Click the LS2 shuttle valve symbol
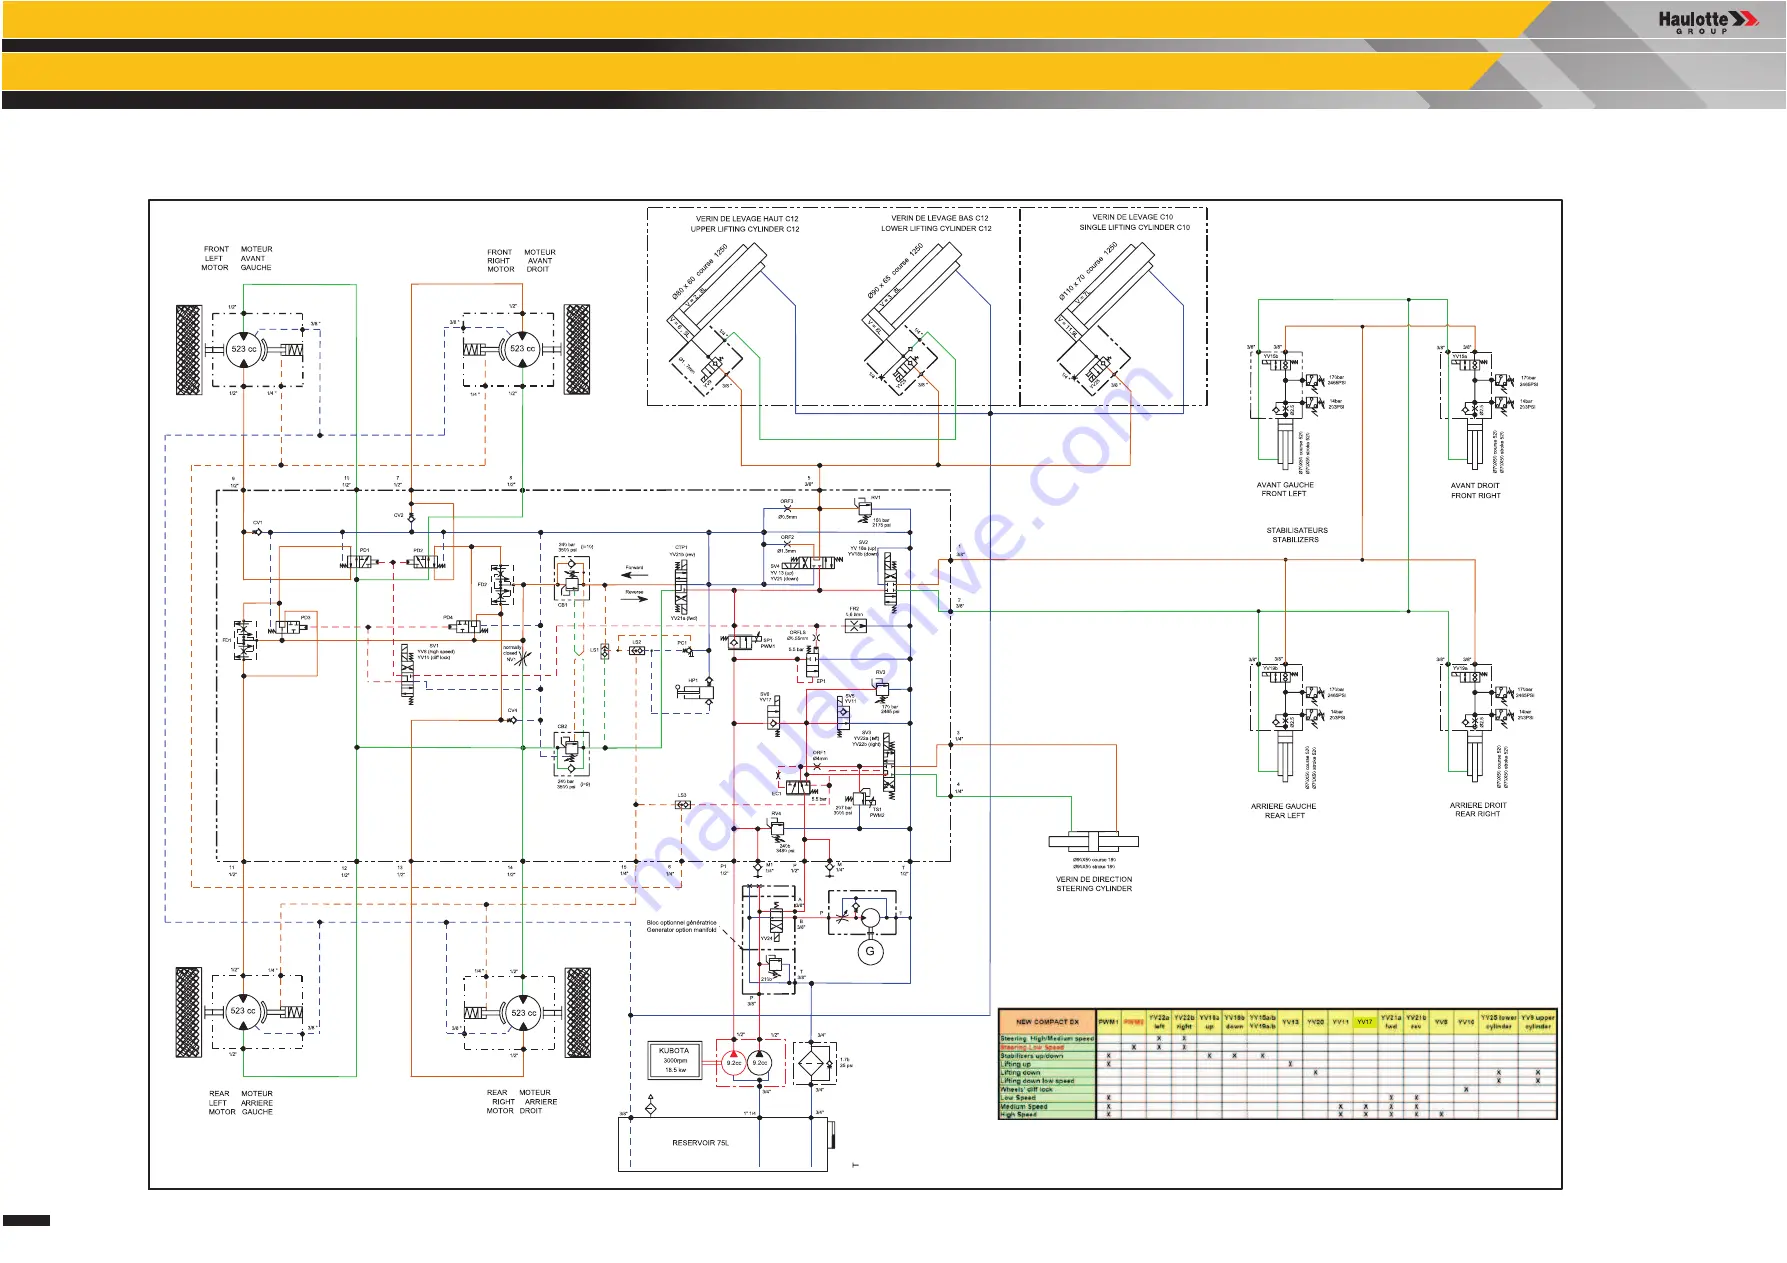Screen dimensions: 1787x1263 click(x=637, y=651)
